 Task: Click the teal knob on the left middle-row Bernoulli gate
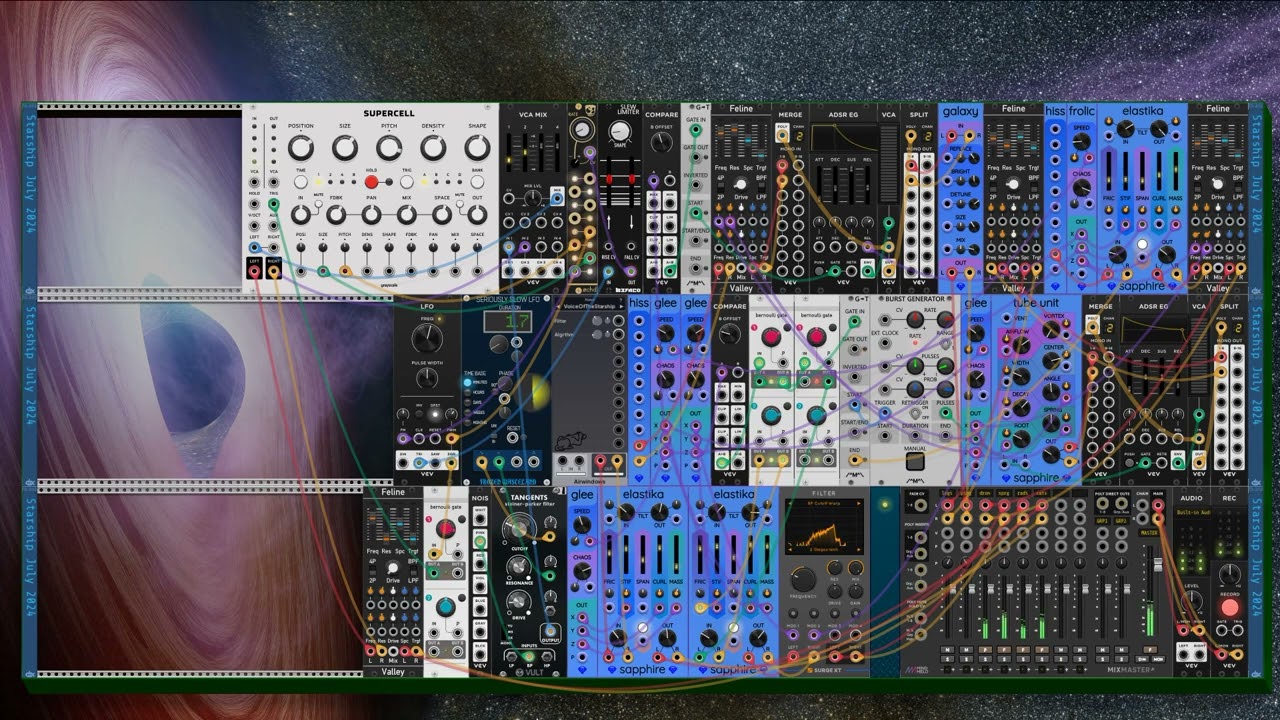[771, 415]
